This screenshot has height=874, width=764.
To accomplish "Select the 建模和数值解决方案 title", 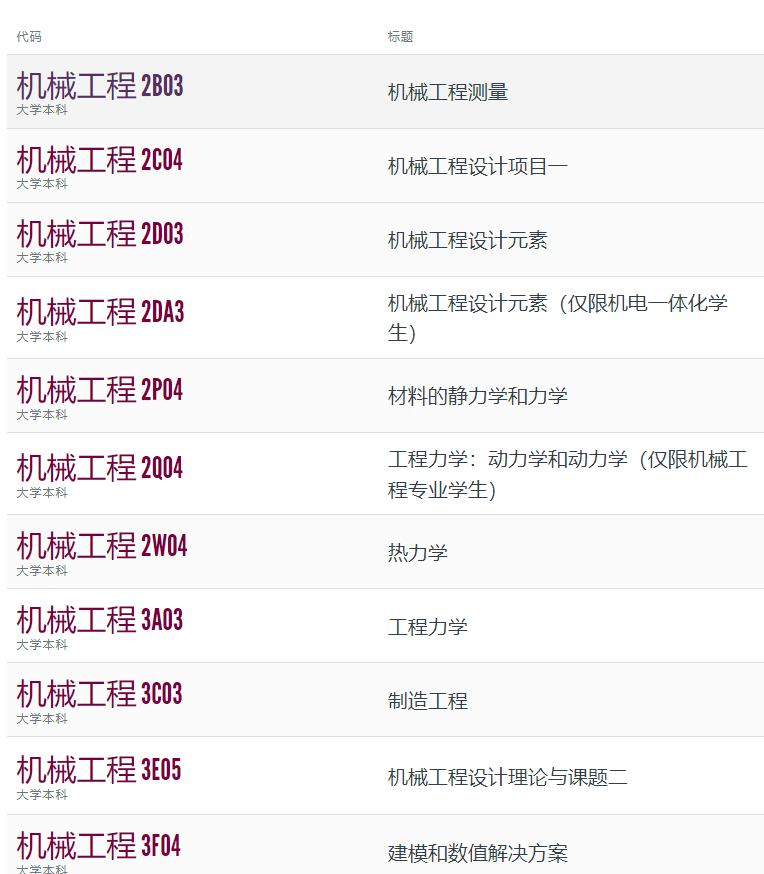I will pyautogui.click(x=478, y=854).
